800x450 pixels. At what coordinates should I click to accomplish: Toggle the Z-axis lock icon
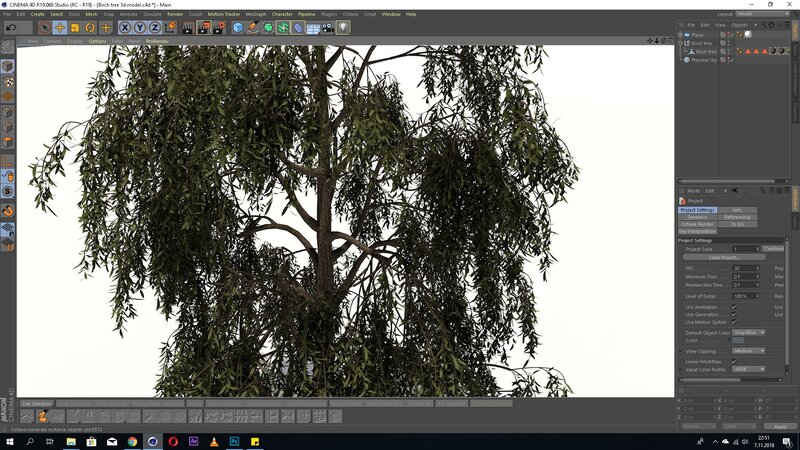155,28
